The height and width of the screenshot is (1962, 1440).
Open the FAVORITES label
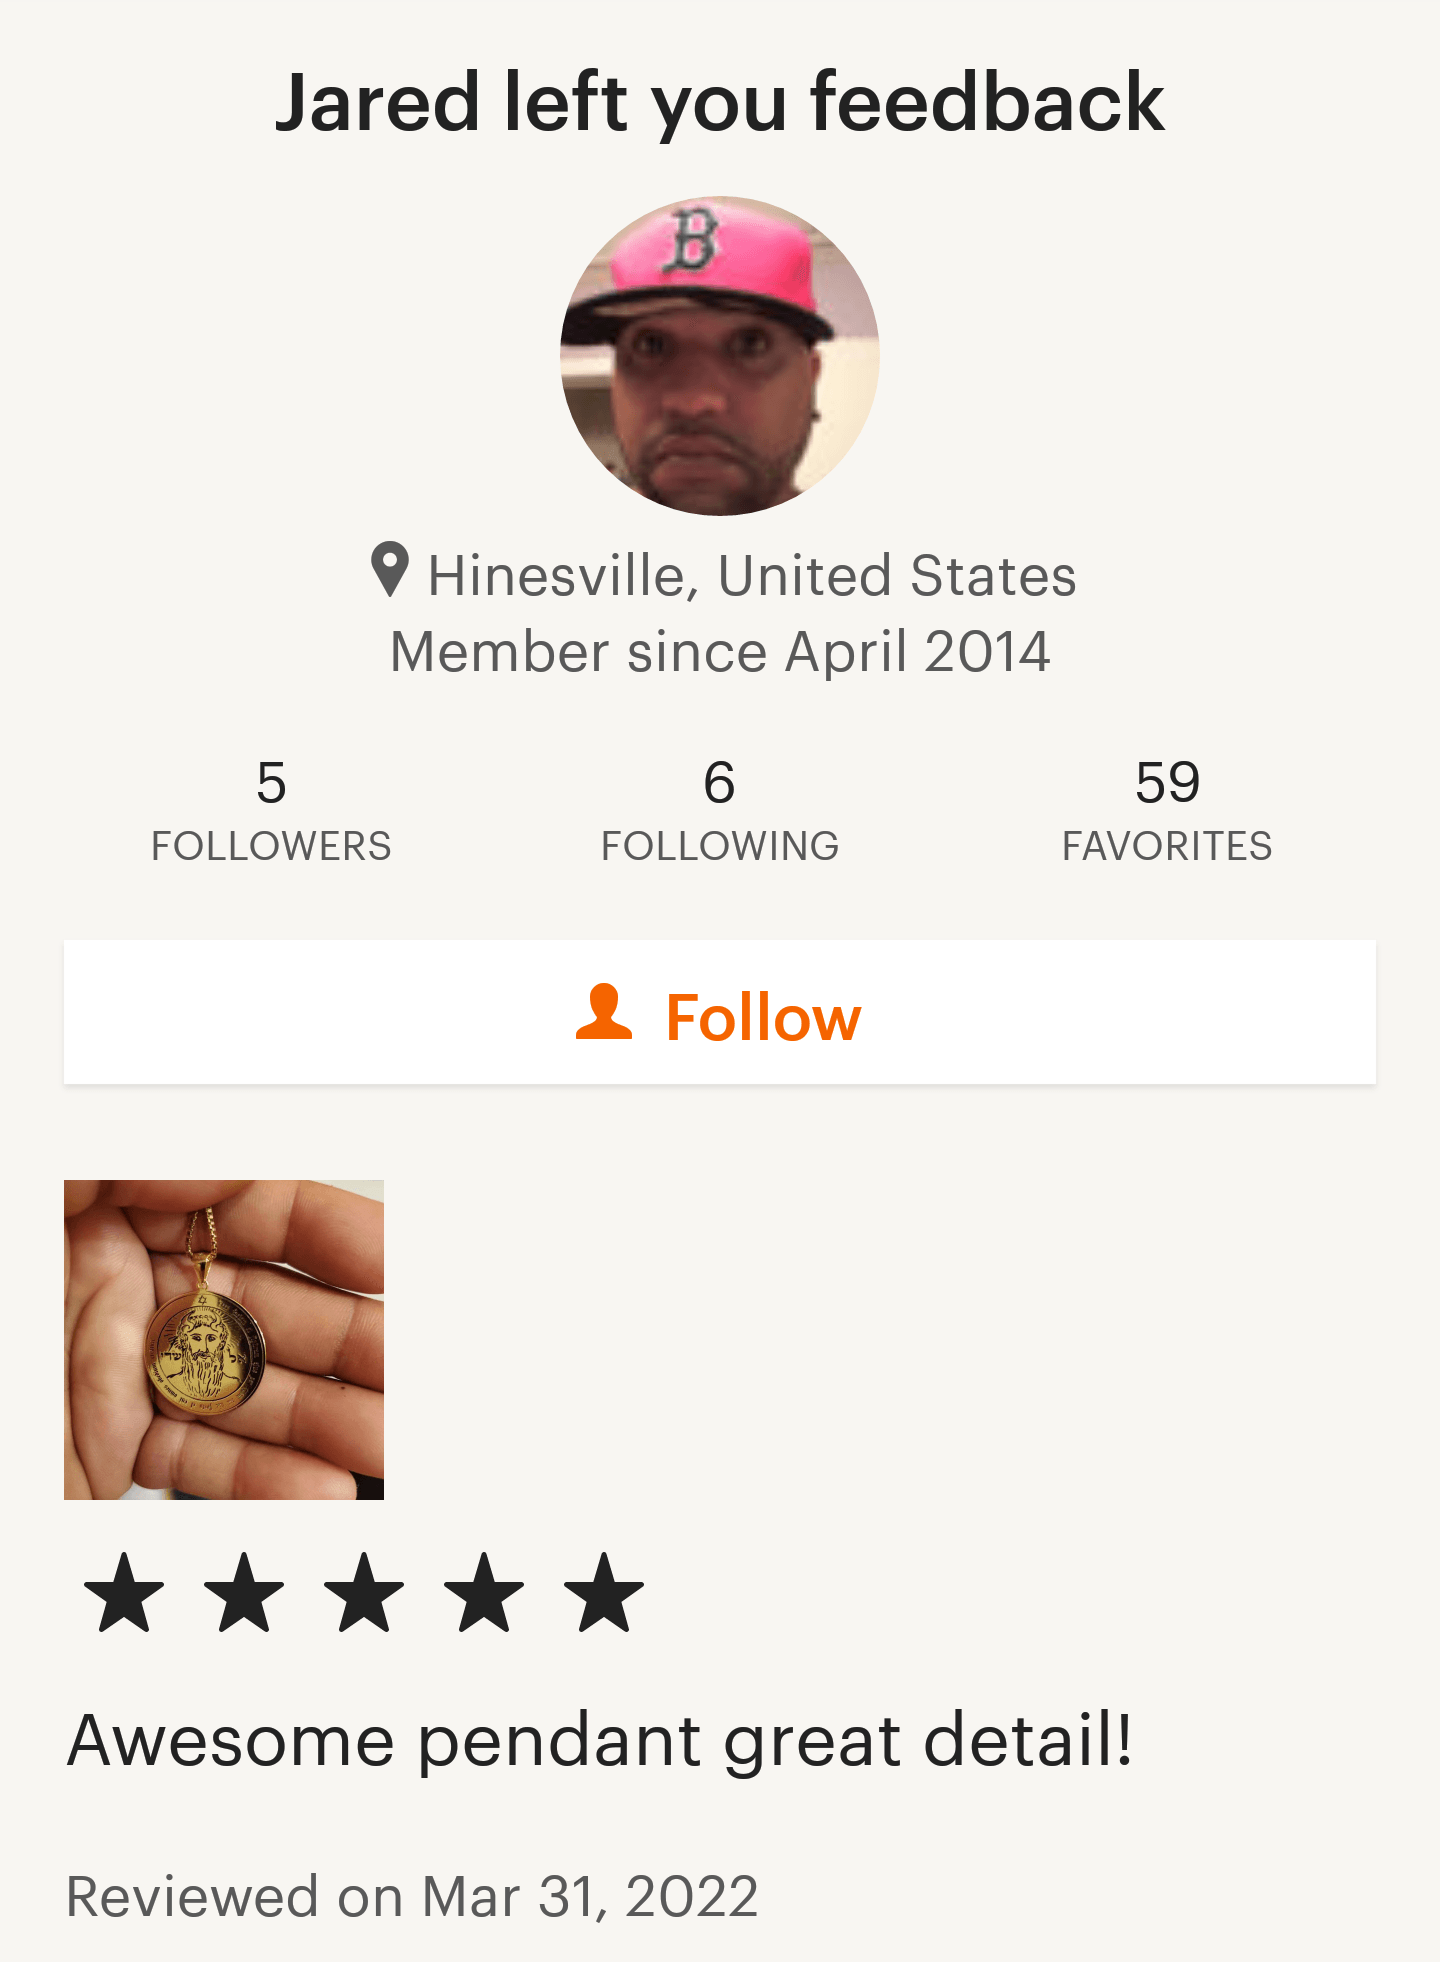click(x=1167, y=846)
